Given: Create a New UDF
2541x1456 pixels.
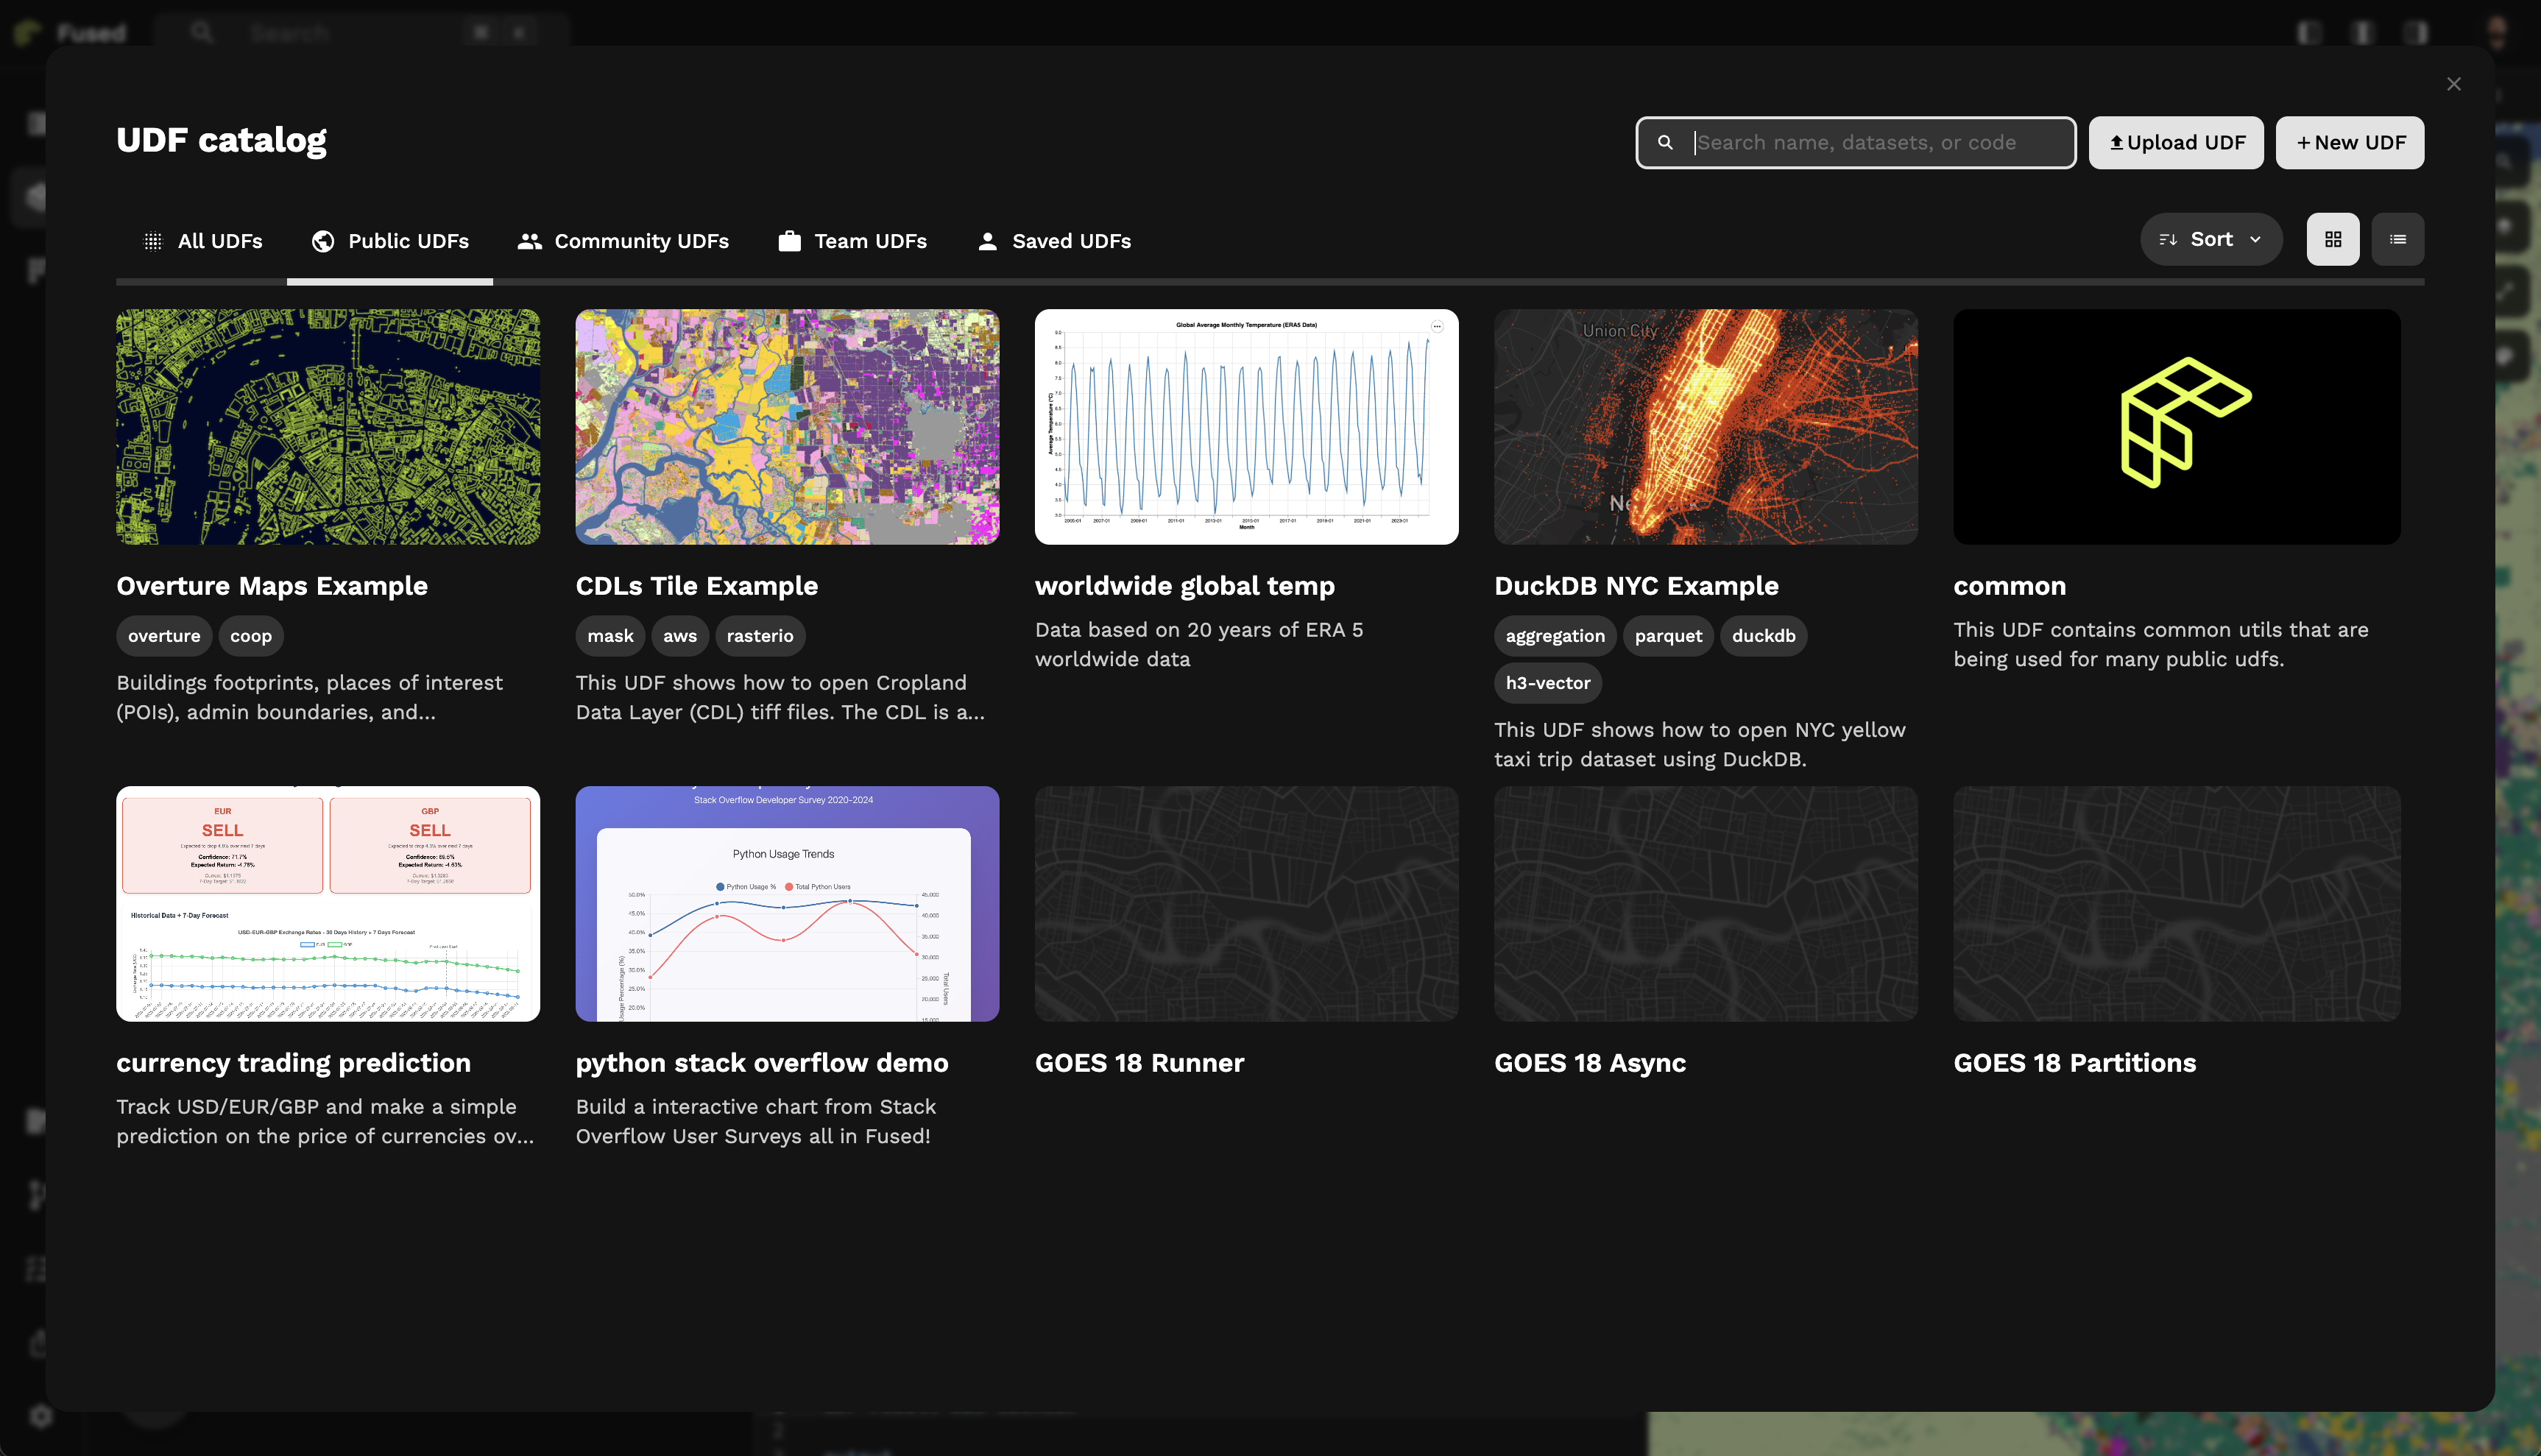Looking at the screenshot, I should click(x=2349, y=143).
